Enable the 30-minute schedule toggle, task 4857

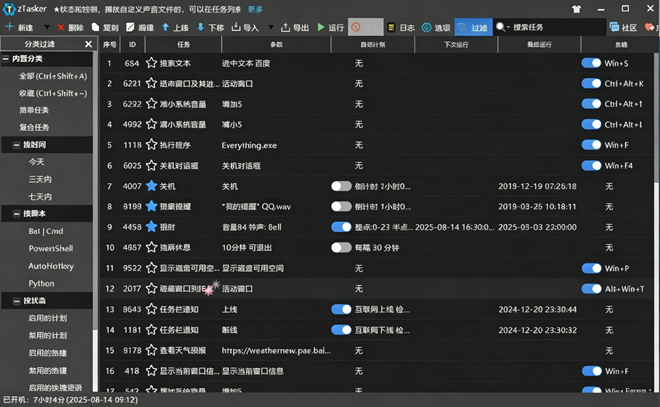[x=341, y=247]
